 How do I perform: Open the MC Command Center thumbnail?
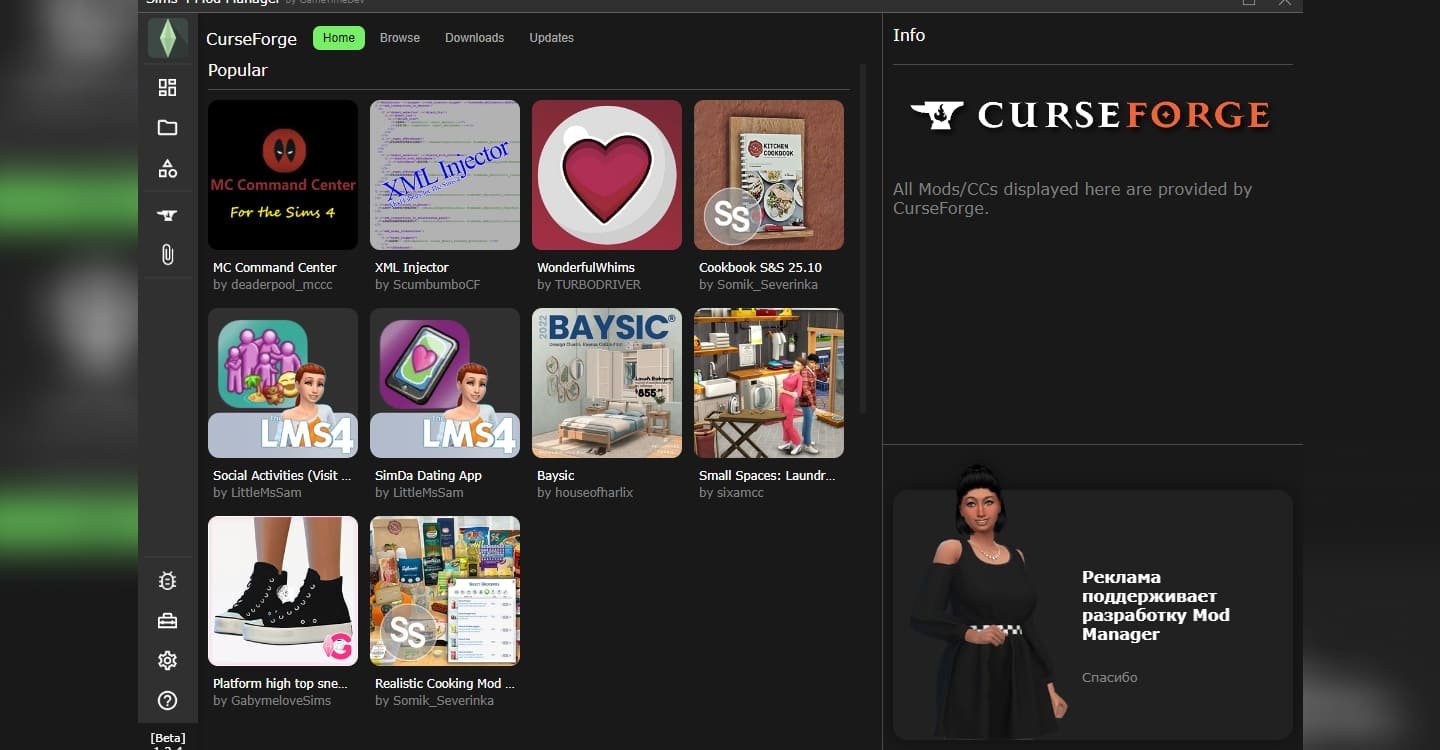point(283,175)
